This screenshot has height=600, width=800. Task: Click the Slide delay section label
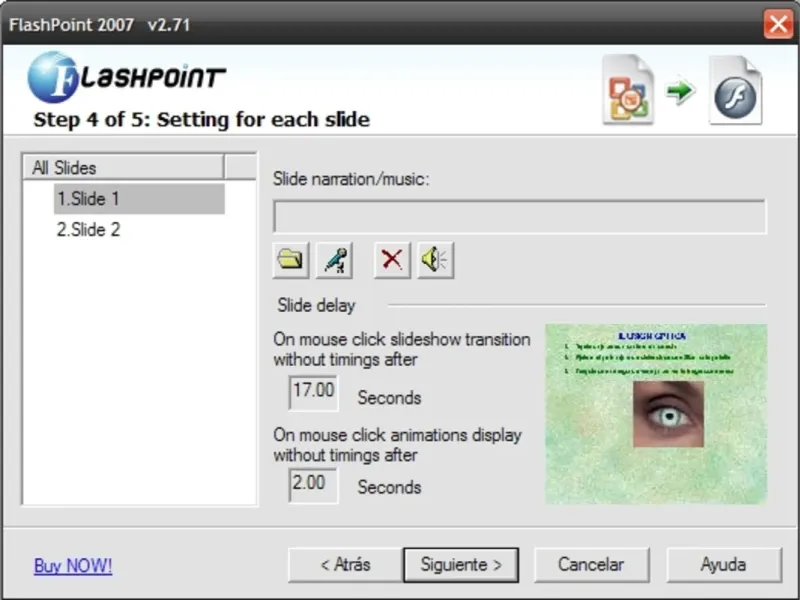316,305
